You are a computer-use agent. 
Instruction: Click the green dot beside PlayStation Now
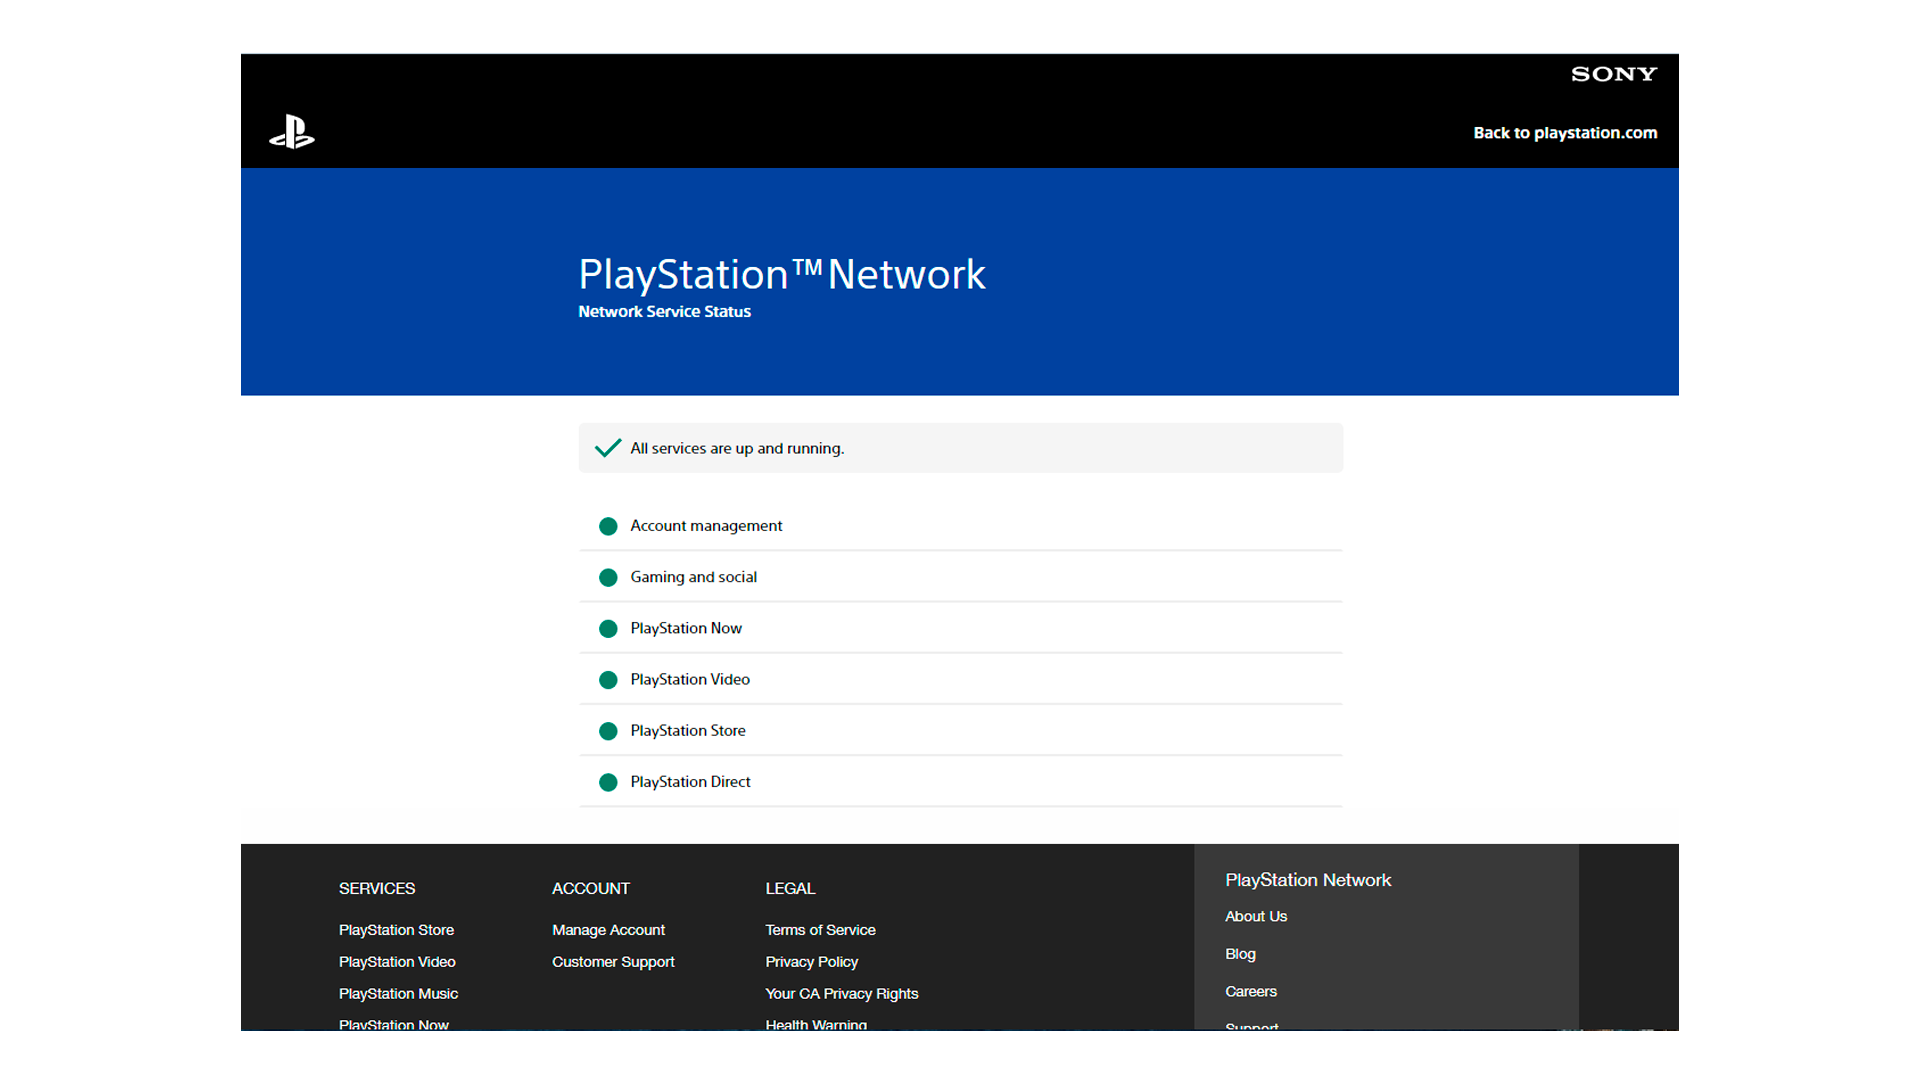608,628
